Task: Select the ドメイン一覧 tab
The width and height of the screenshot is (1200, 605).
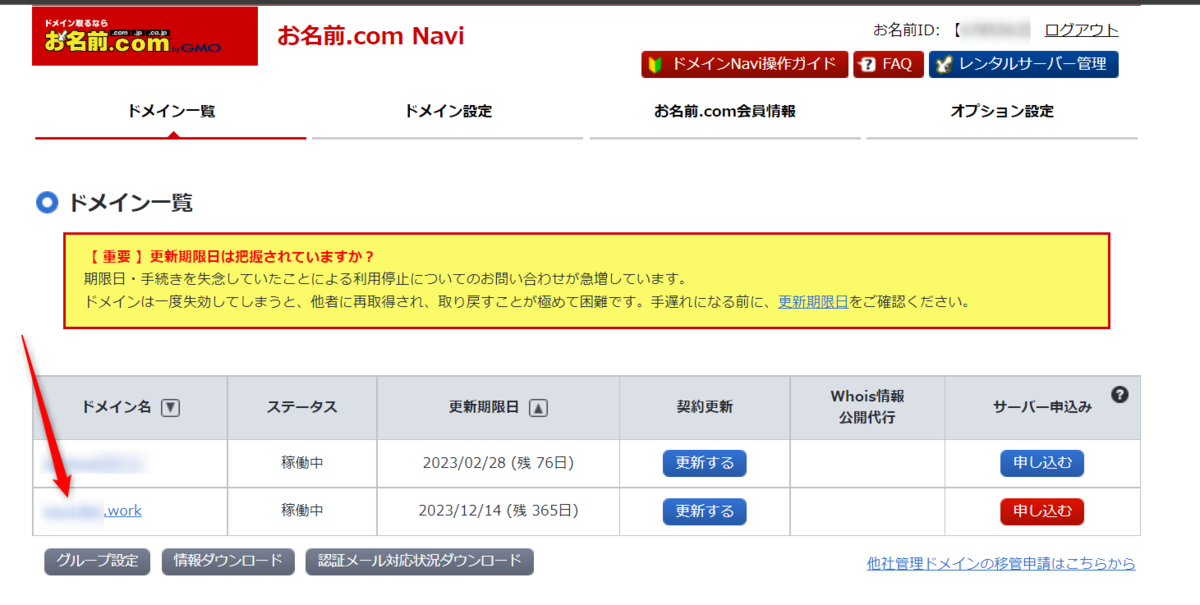Action: [171, 112]
